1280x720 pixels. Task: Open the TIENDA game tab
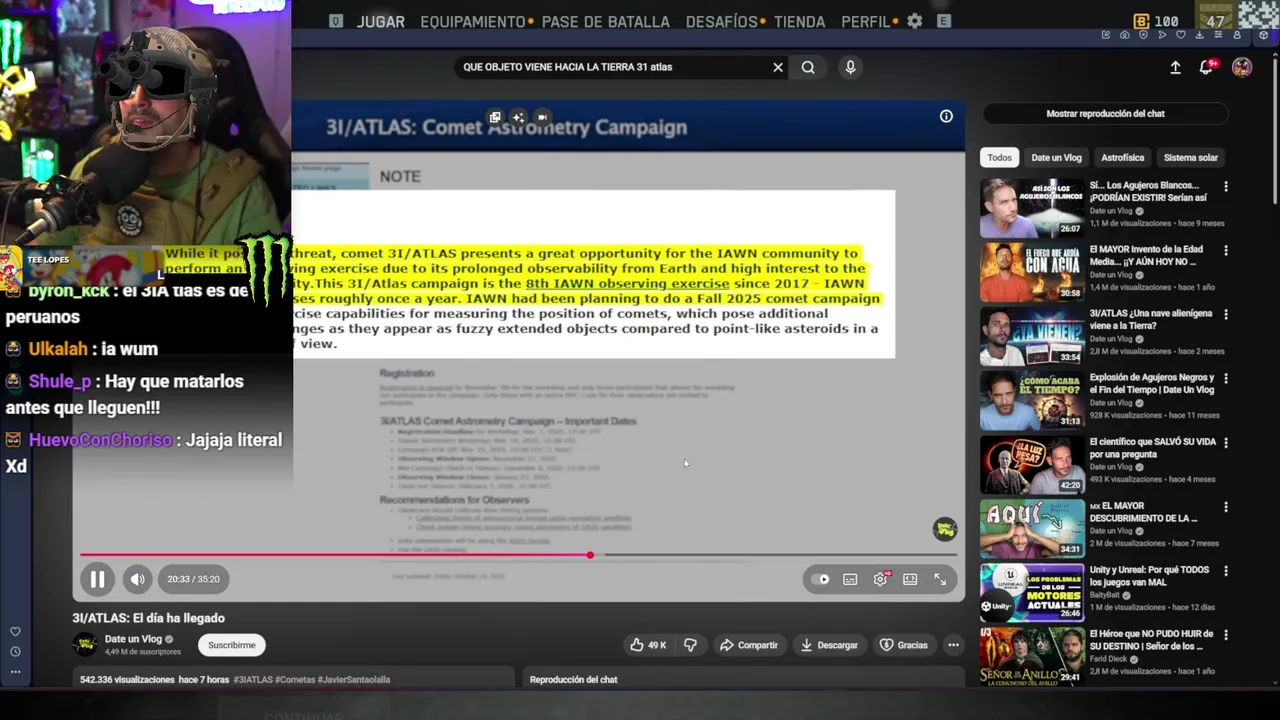[800, 21]
